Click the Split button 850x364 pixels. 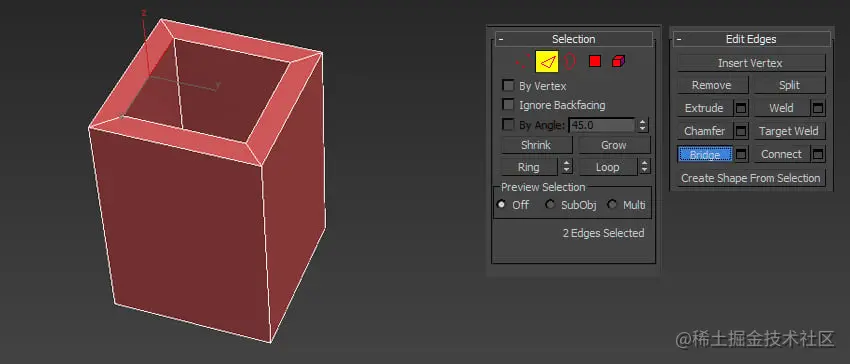coord(789,85)
